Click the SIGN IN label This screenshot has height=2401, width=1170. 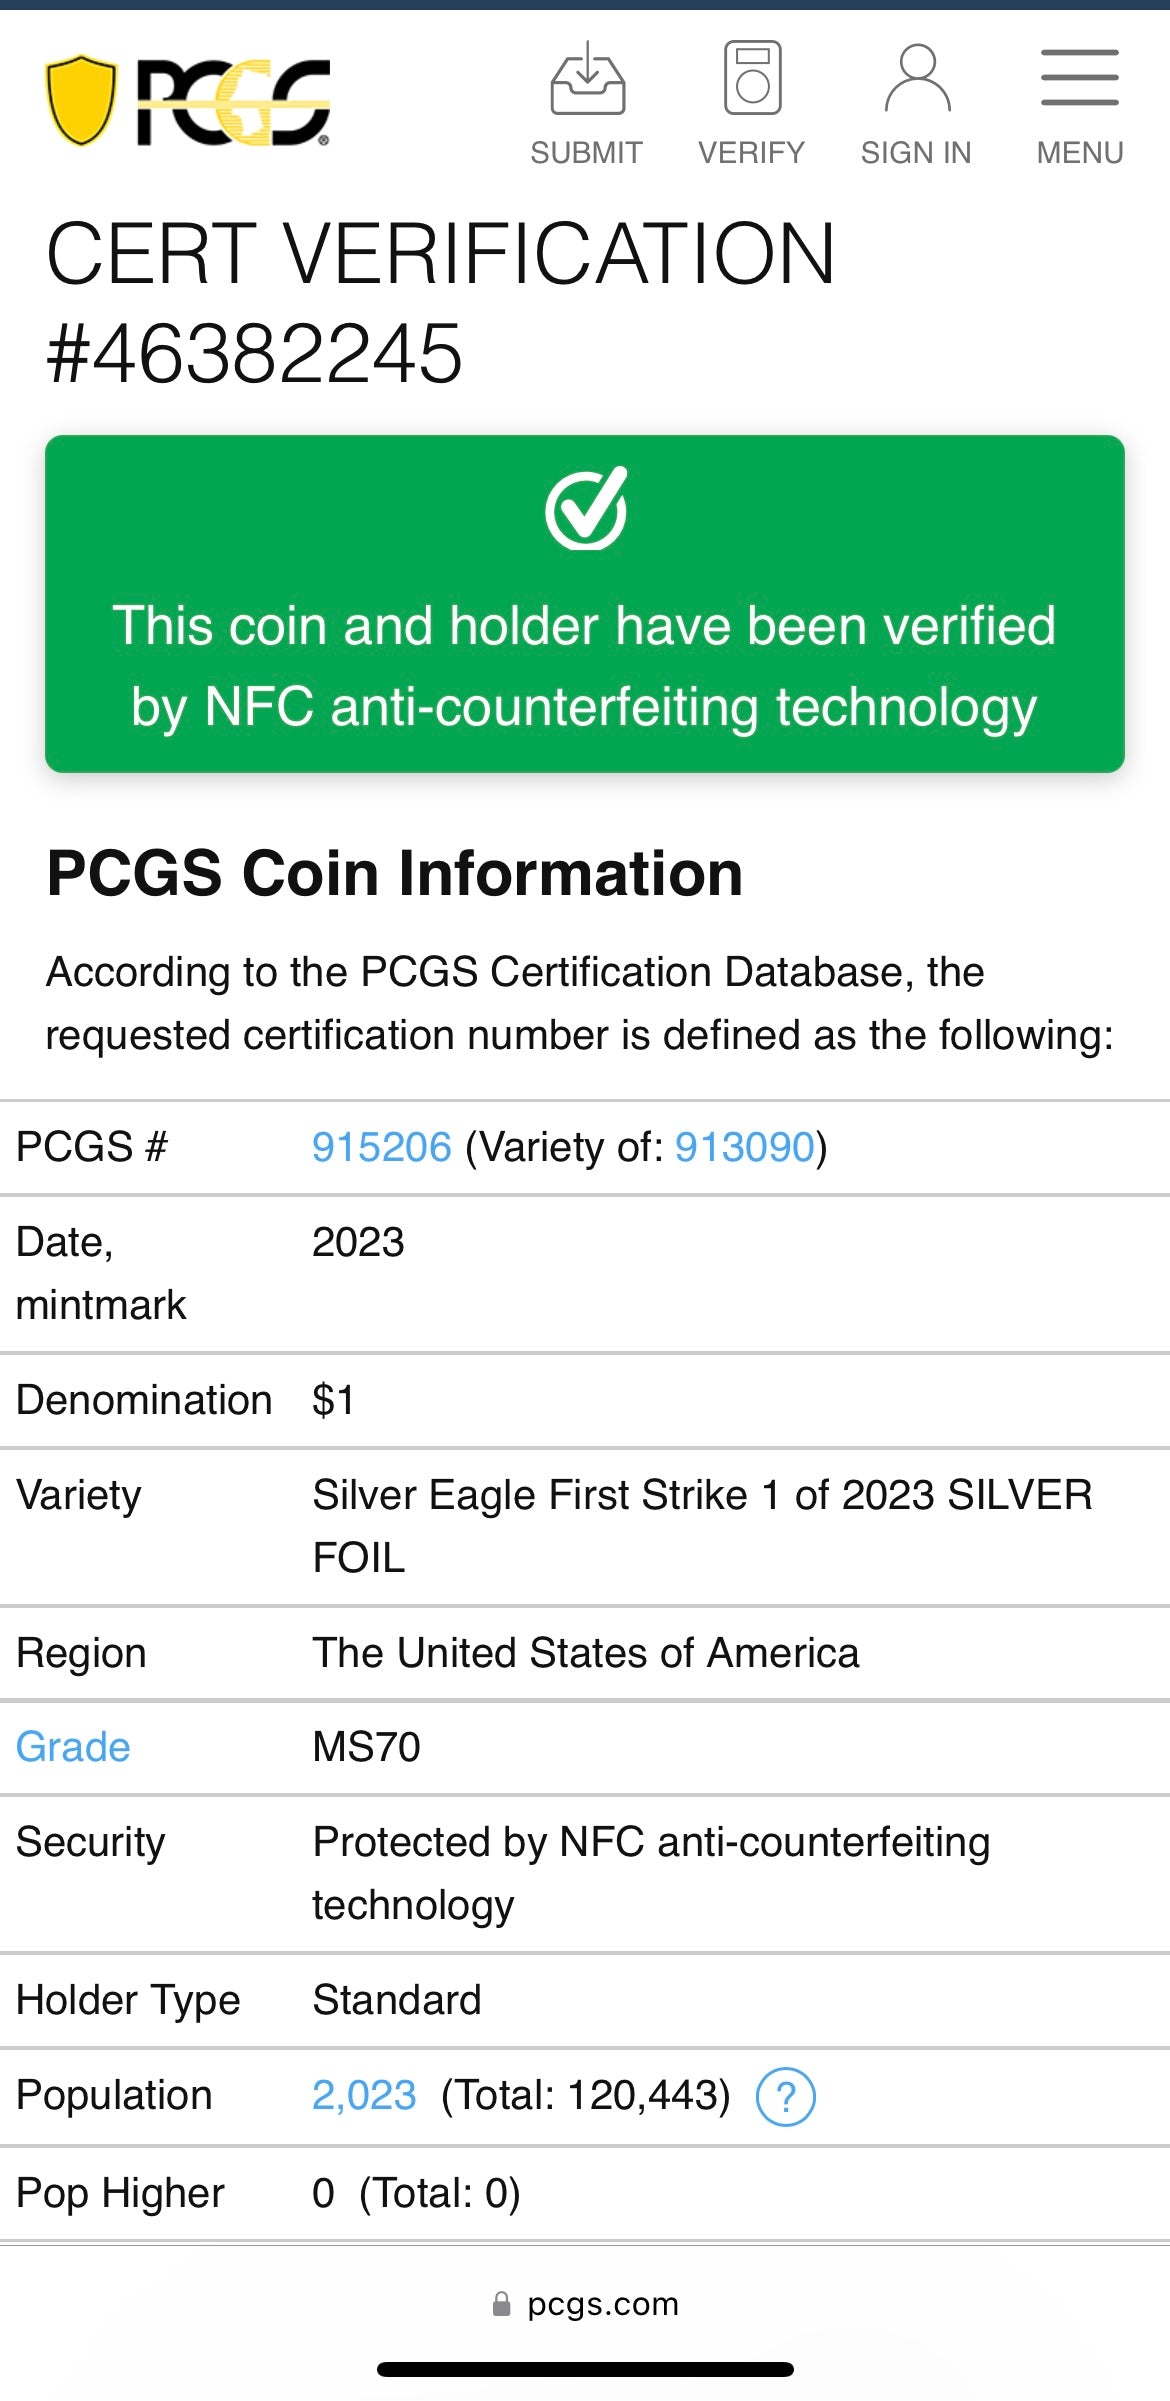click(x=916, y=152)
